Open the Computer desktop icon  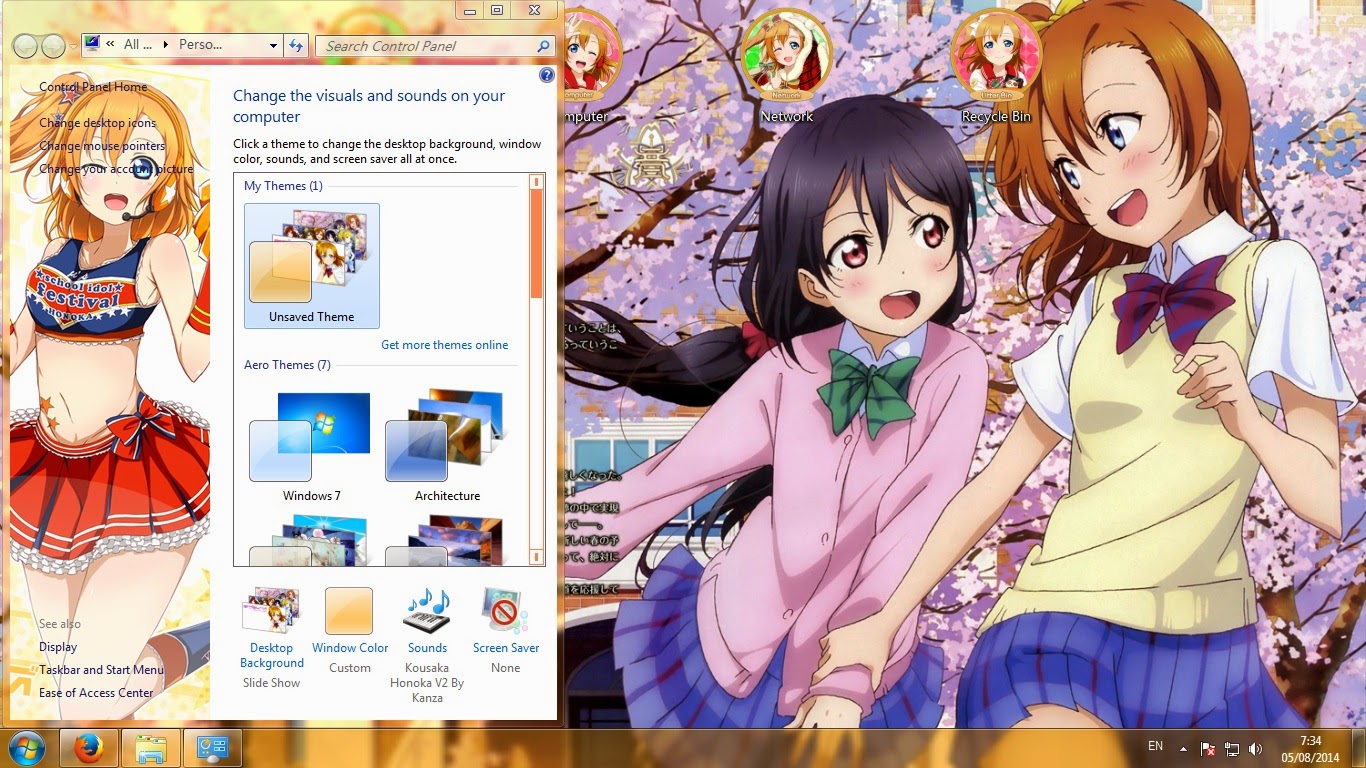590,68
